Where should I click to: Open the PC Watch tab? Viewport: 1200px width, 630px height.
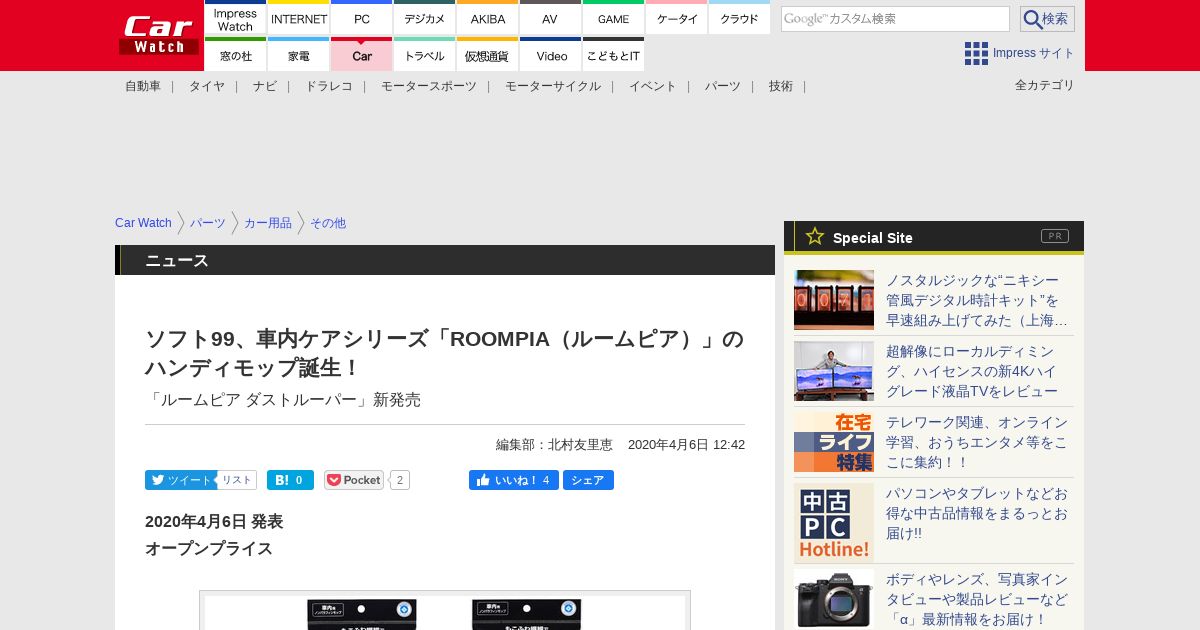(362, 18)
